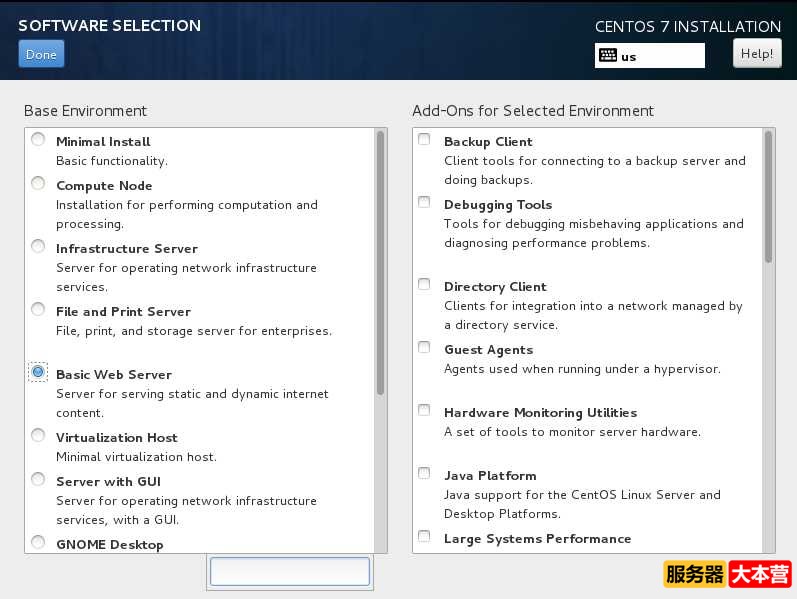The width and height of the screenshot is (797, 599).
Task: Select Compute Node radio button
Action: (x=38, y=183)
